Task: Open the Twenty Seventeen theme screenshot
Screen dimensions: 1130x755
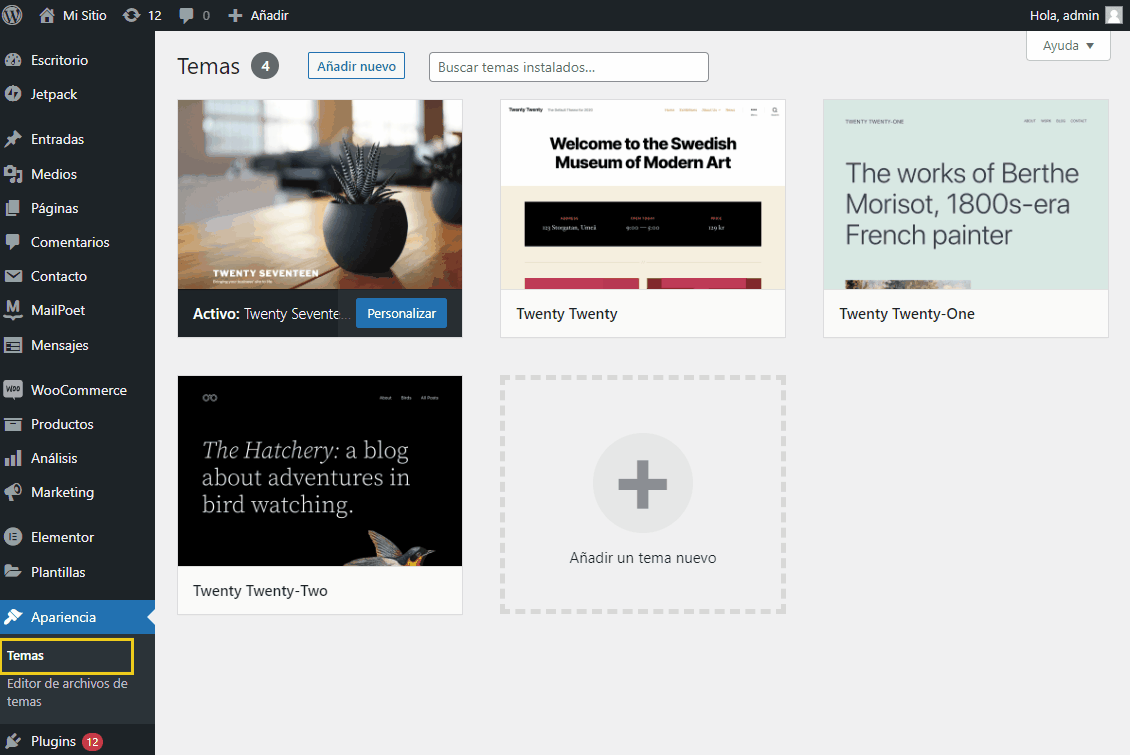Action: tap(320, 195)
